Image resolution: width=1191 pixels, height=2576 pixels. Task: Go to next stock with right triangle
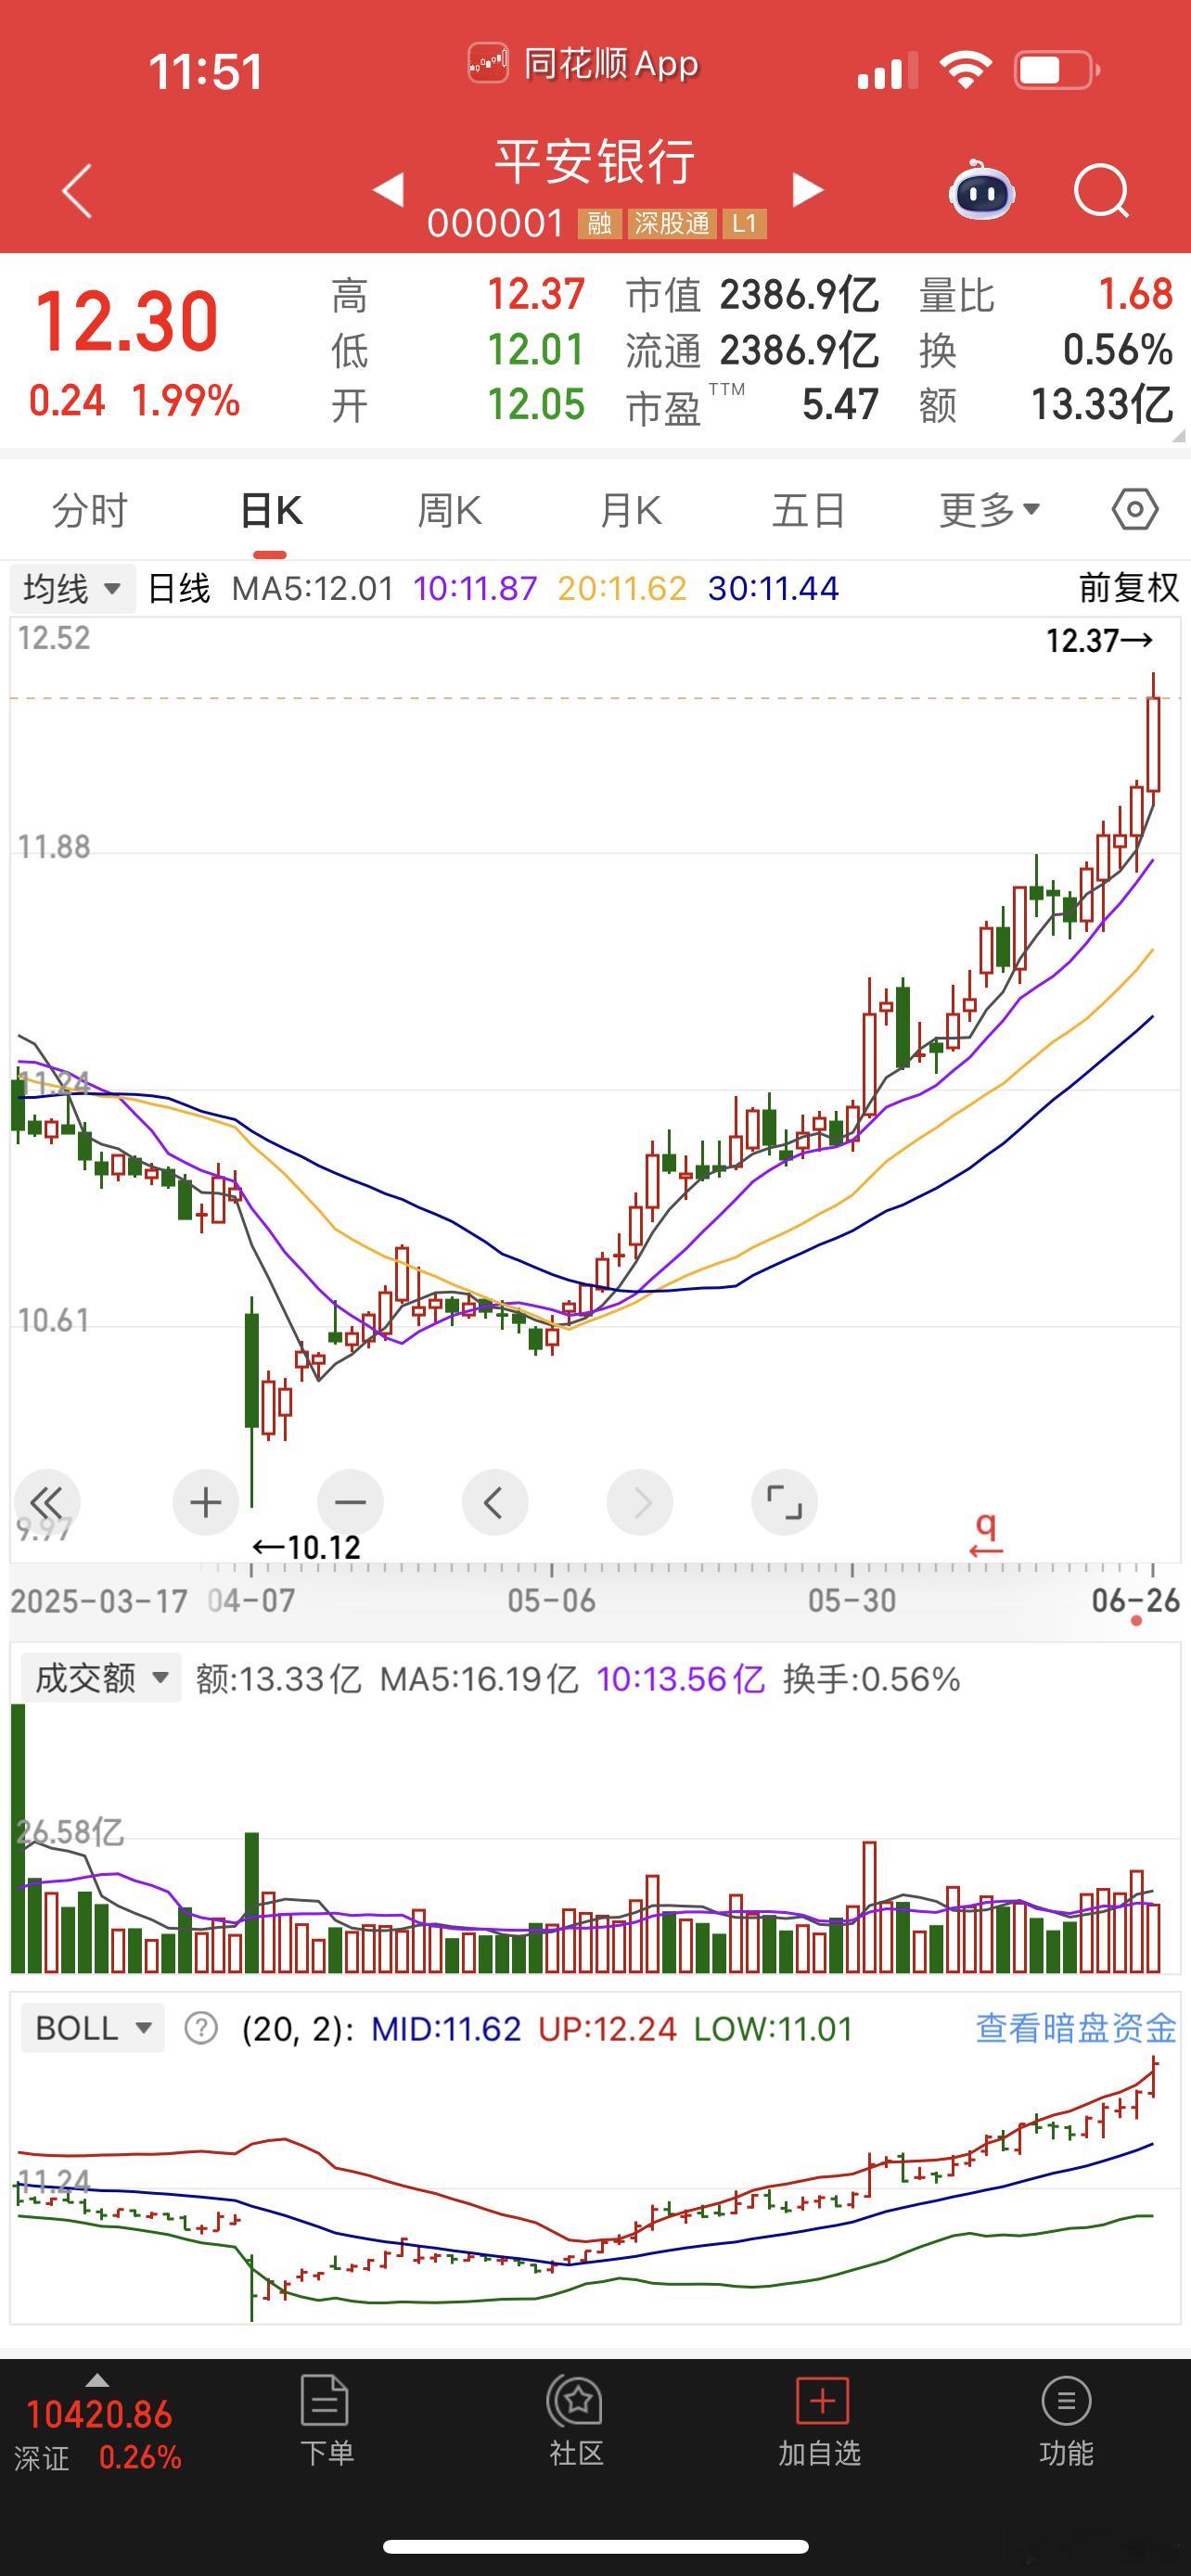[808, 189]
